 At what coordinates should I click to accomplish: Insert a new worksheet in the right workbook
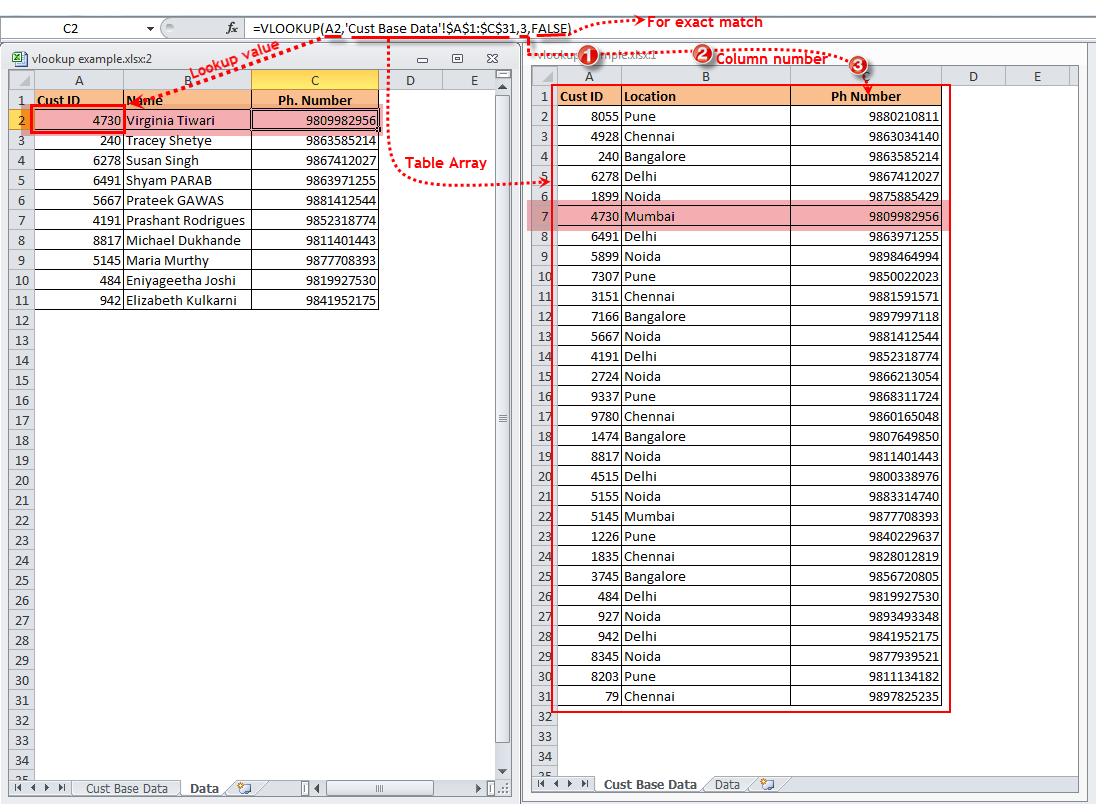tap(767, 784)
